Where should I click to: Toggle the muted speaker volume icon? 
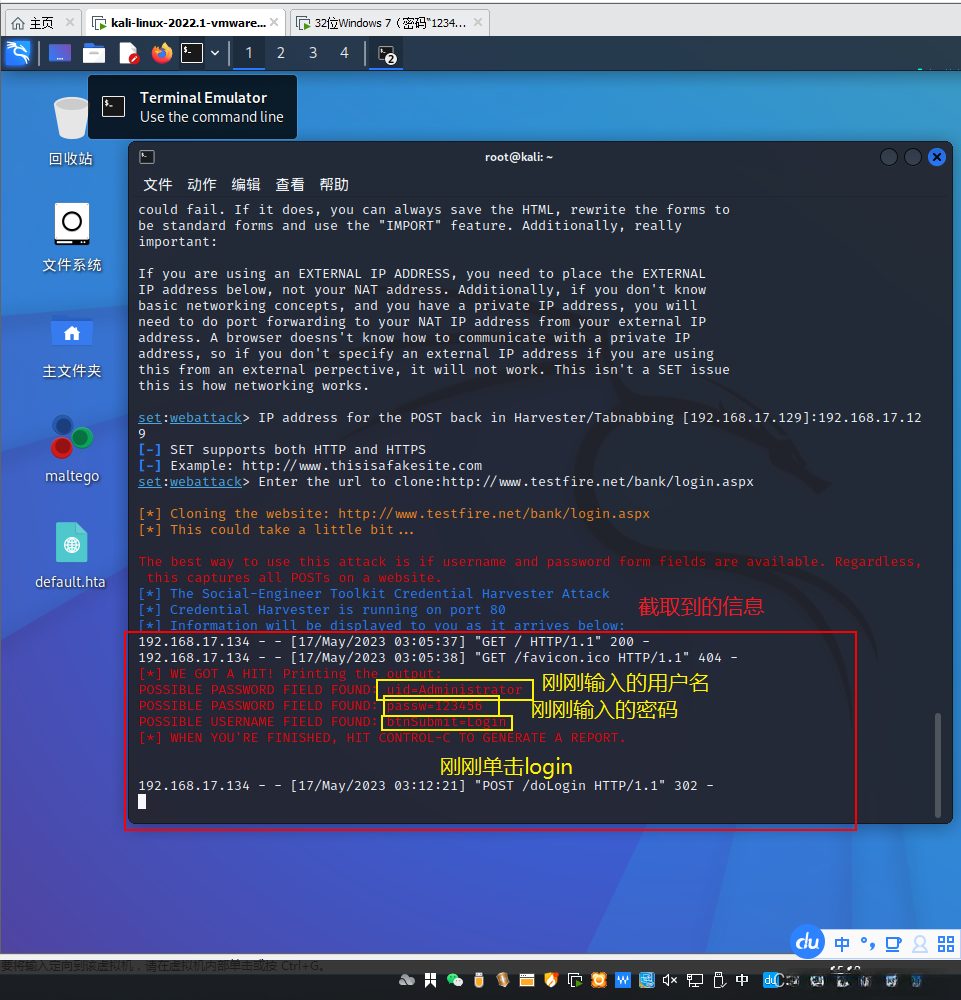[670, 980]
